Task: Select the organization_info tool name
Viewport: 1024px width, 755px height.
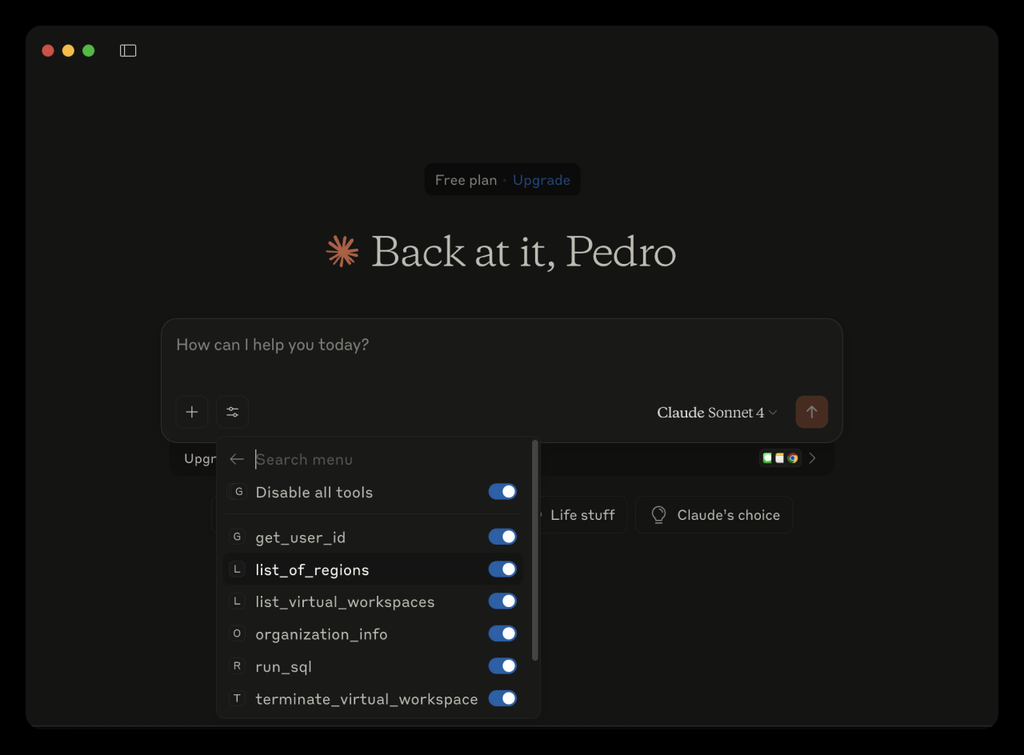Action: coord(321,634)
